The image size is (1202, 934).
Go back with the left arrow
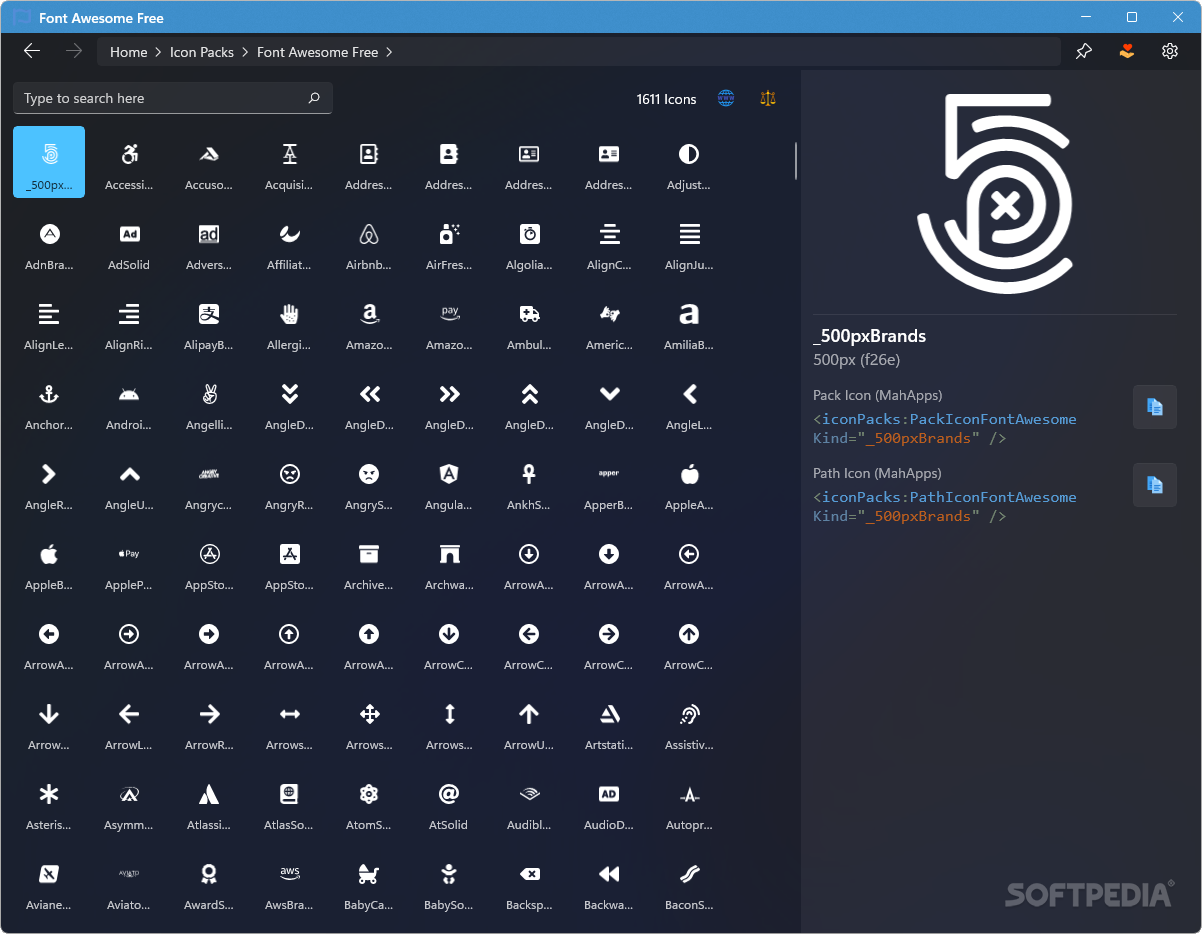(32, 52)
